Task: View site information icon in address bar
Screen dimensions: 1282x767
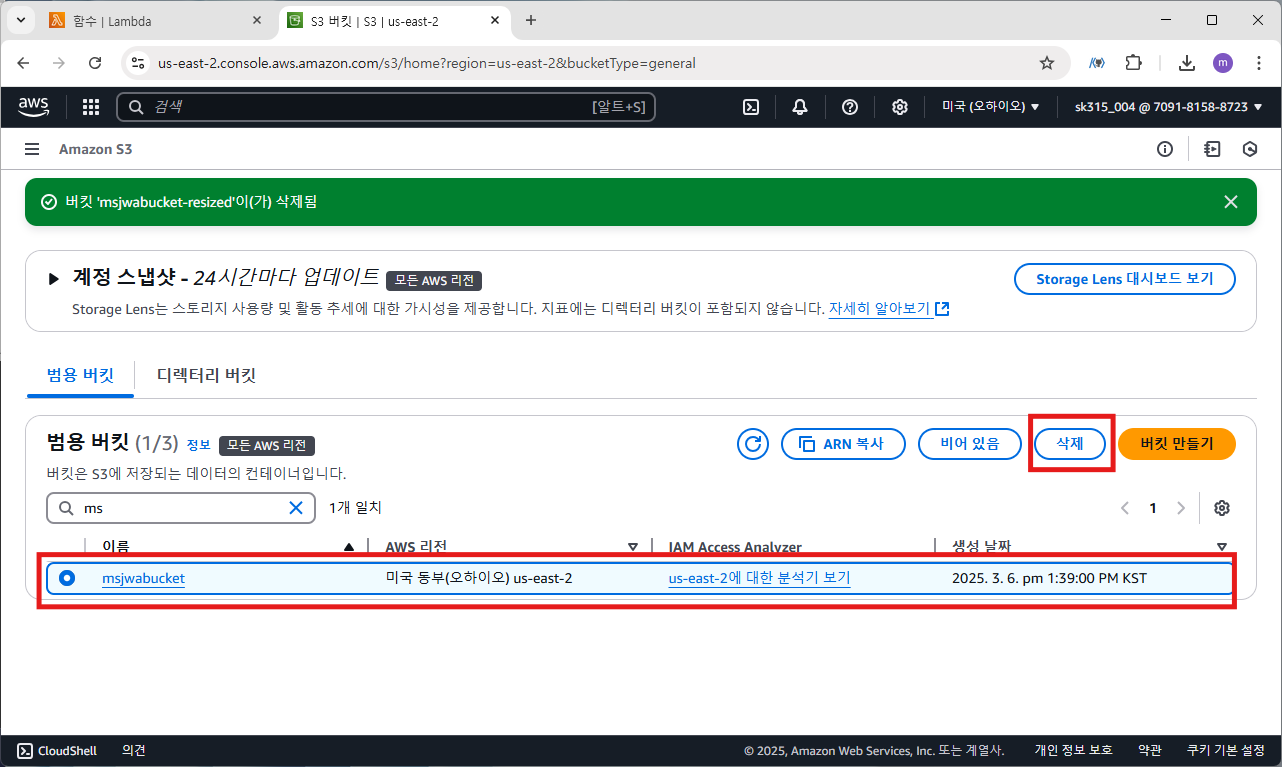Action: pos(139,63)
